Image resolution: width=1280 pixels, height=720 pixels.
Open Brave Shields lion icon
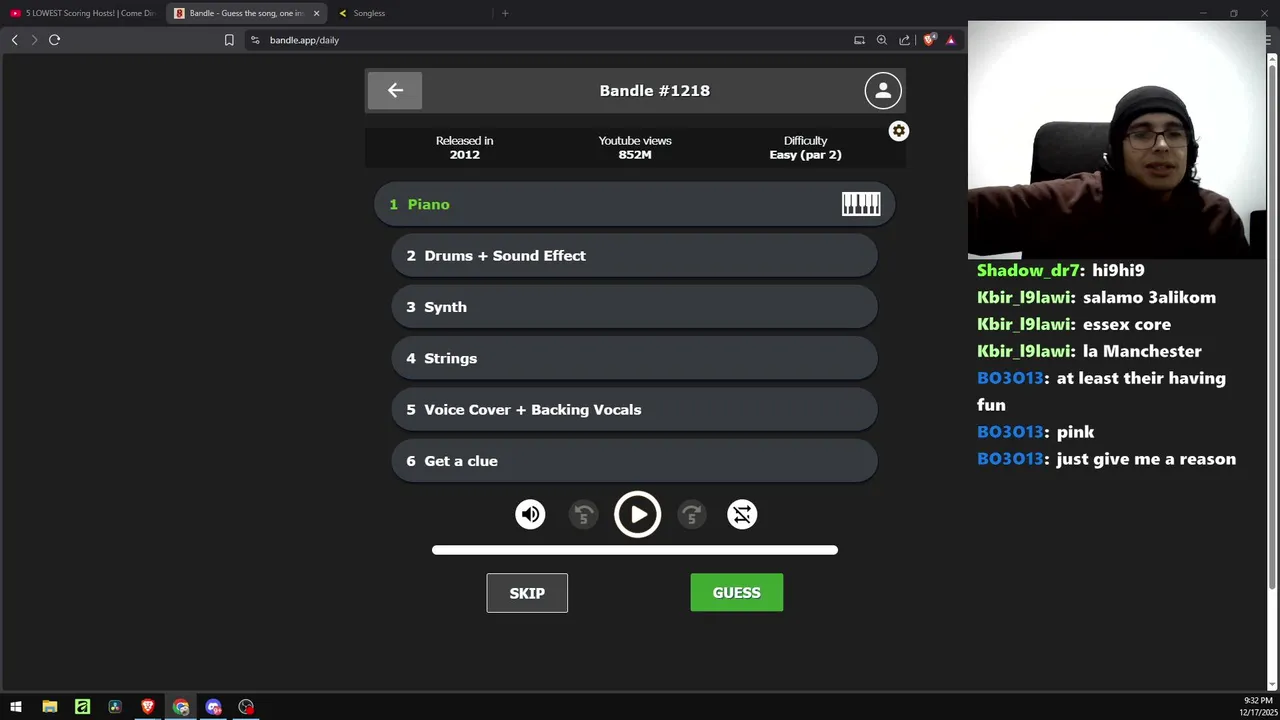(x=929, y=40)
